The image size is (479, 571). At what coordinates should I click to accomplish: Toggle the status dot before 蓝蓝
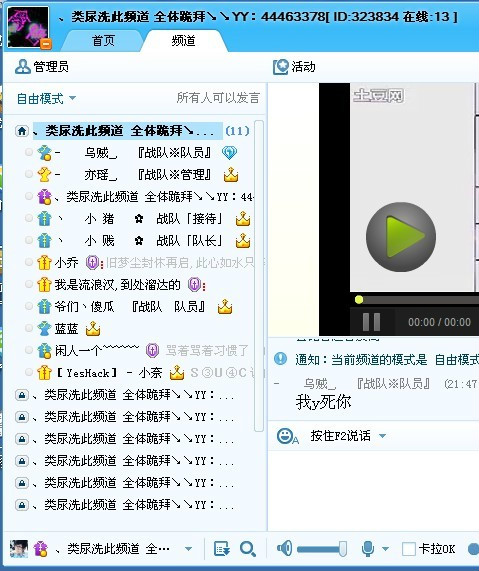pos(29,328)
